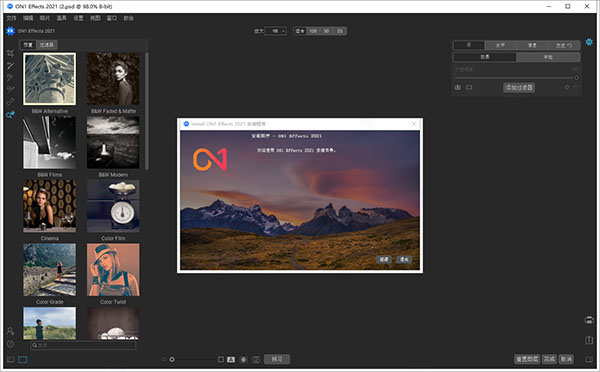The width and height of the screenshot is (600, 372).
Task: Click left button in installer dialog
Action: [x=384, y=259]
